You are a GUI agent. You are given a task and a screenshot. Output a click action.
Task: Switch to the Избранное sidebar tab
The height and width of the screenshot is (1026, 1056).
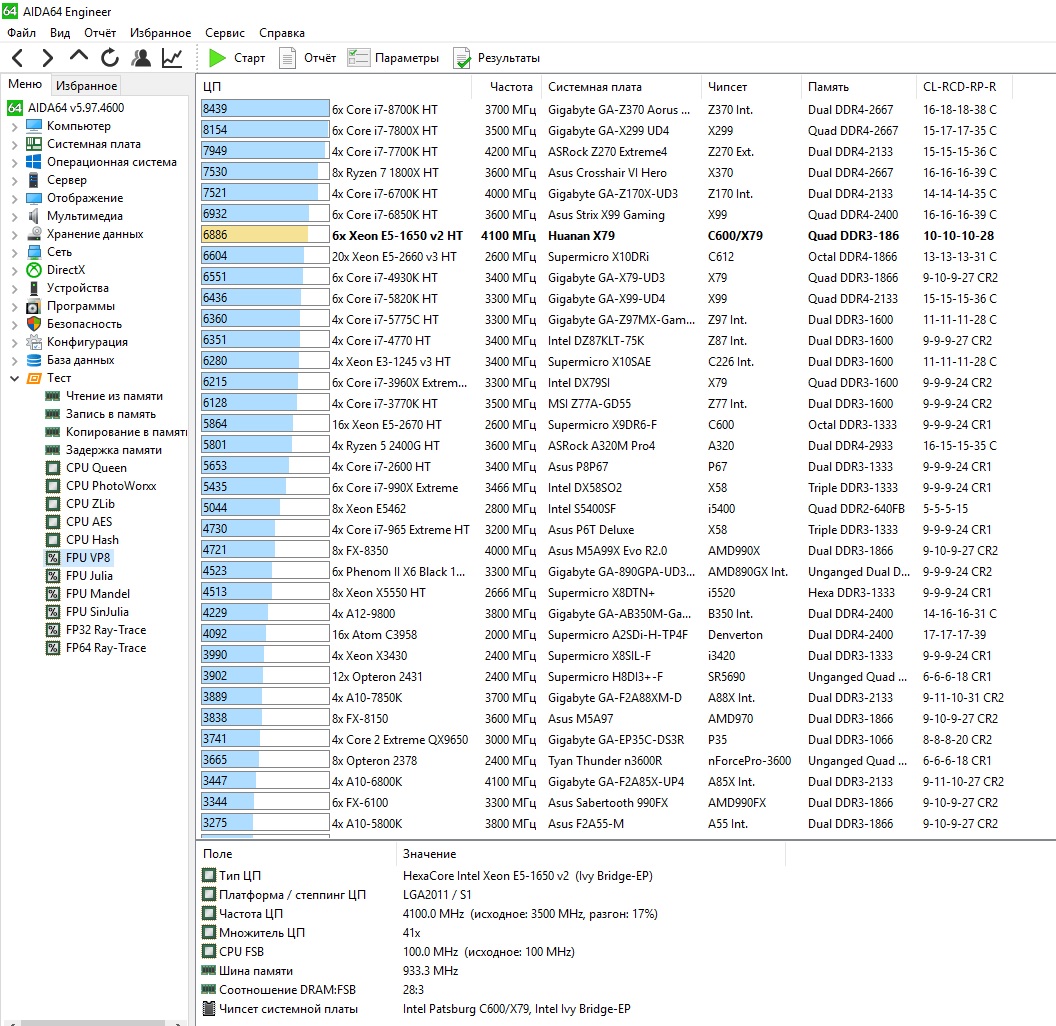tap(86, 86)
